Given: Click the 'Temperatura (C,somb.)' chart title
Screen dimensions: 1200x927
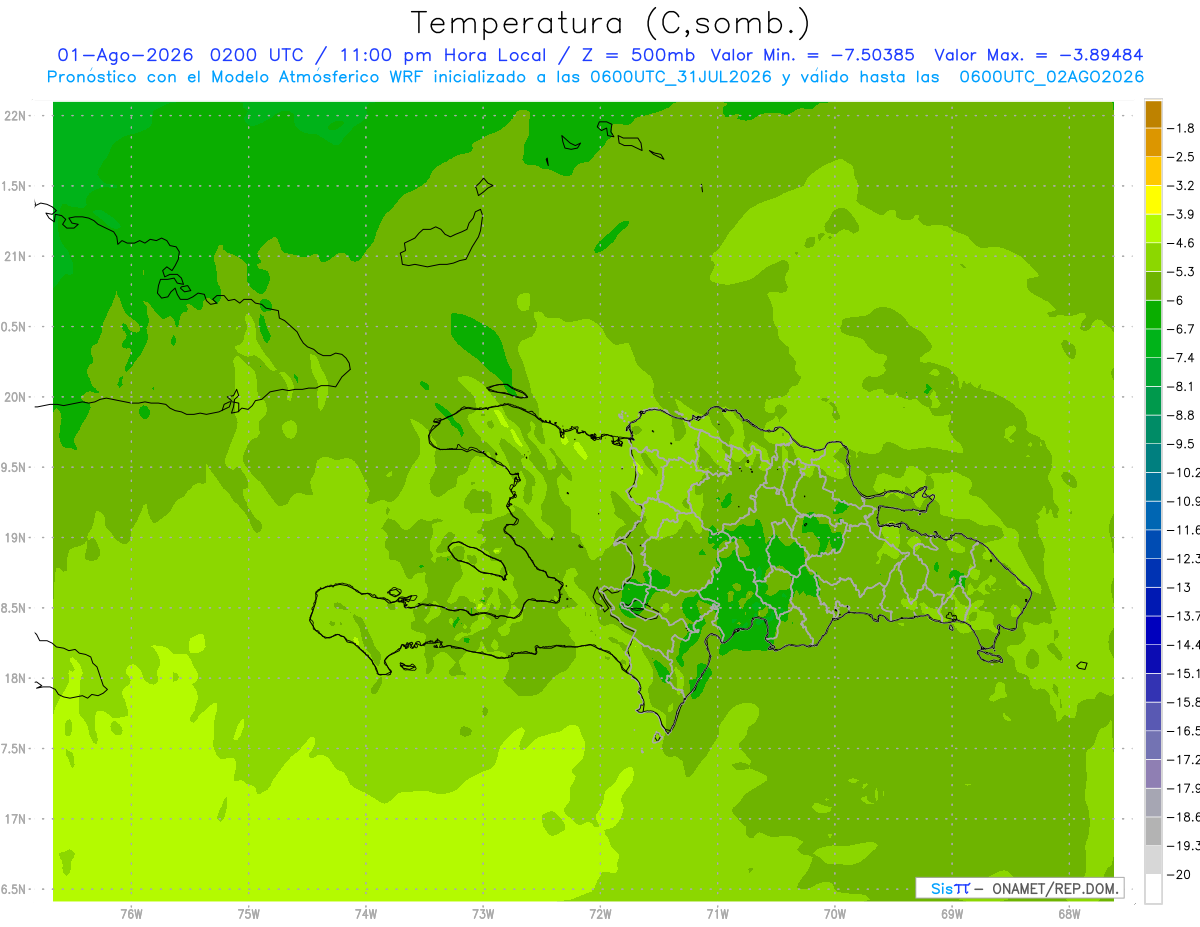Looking at the screenshot, I should 611,22.
